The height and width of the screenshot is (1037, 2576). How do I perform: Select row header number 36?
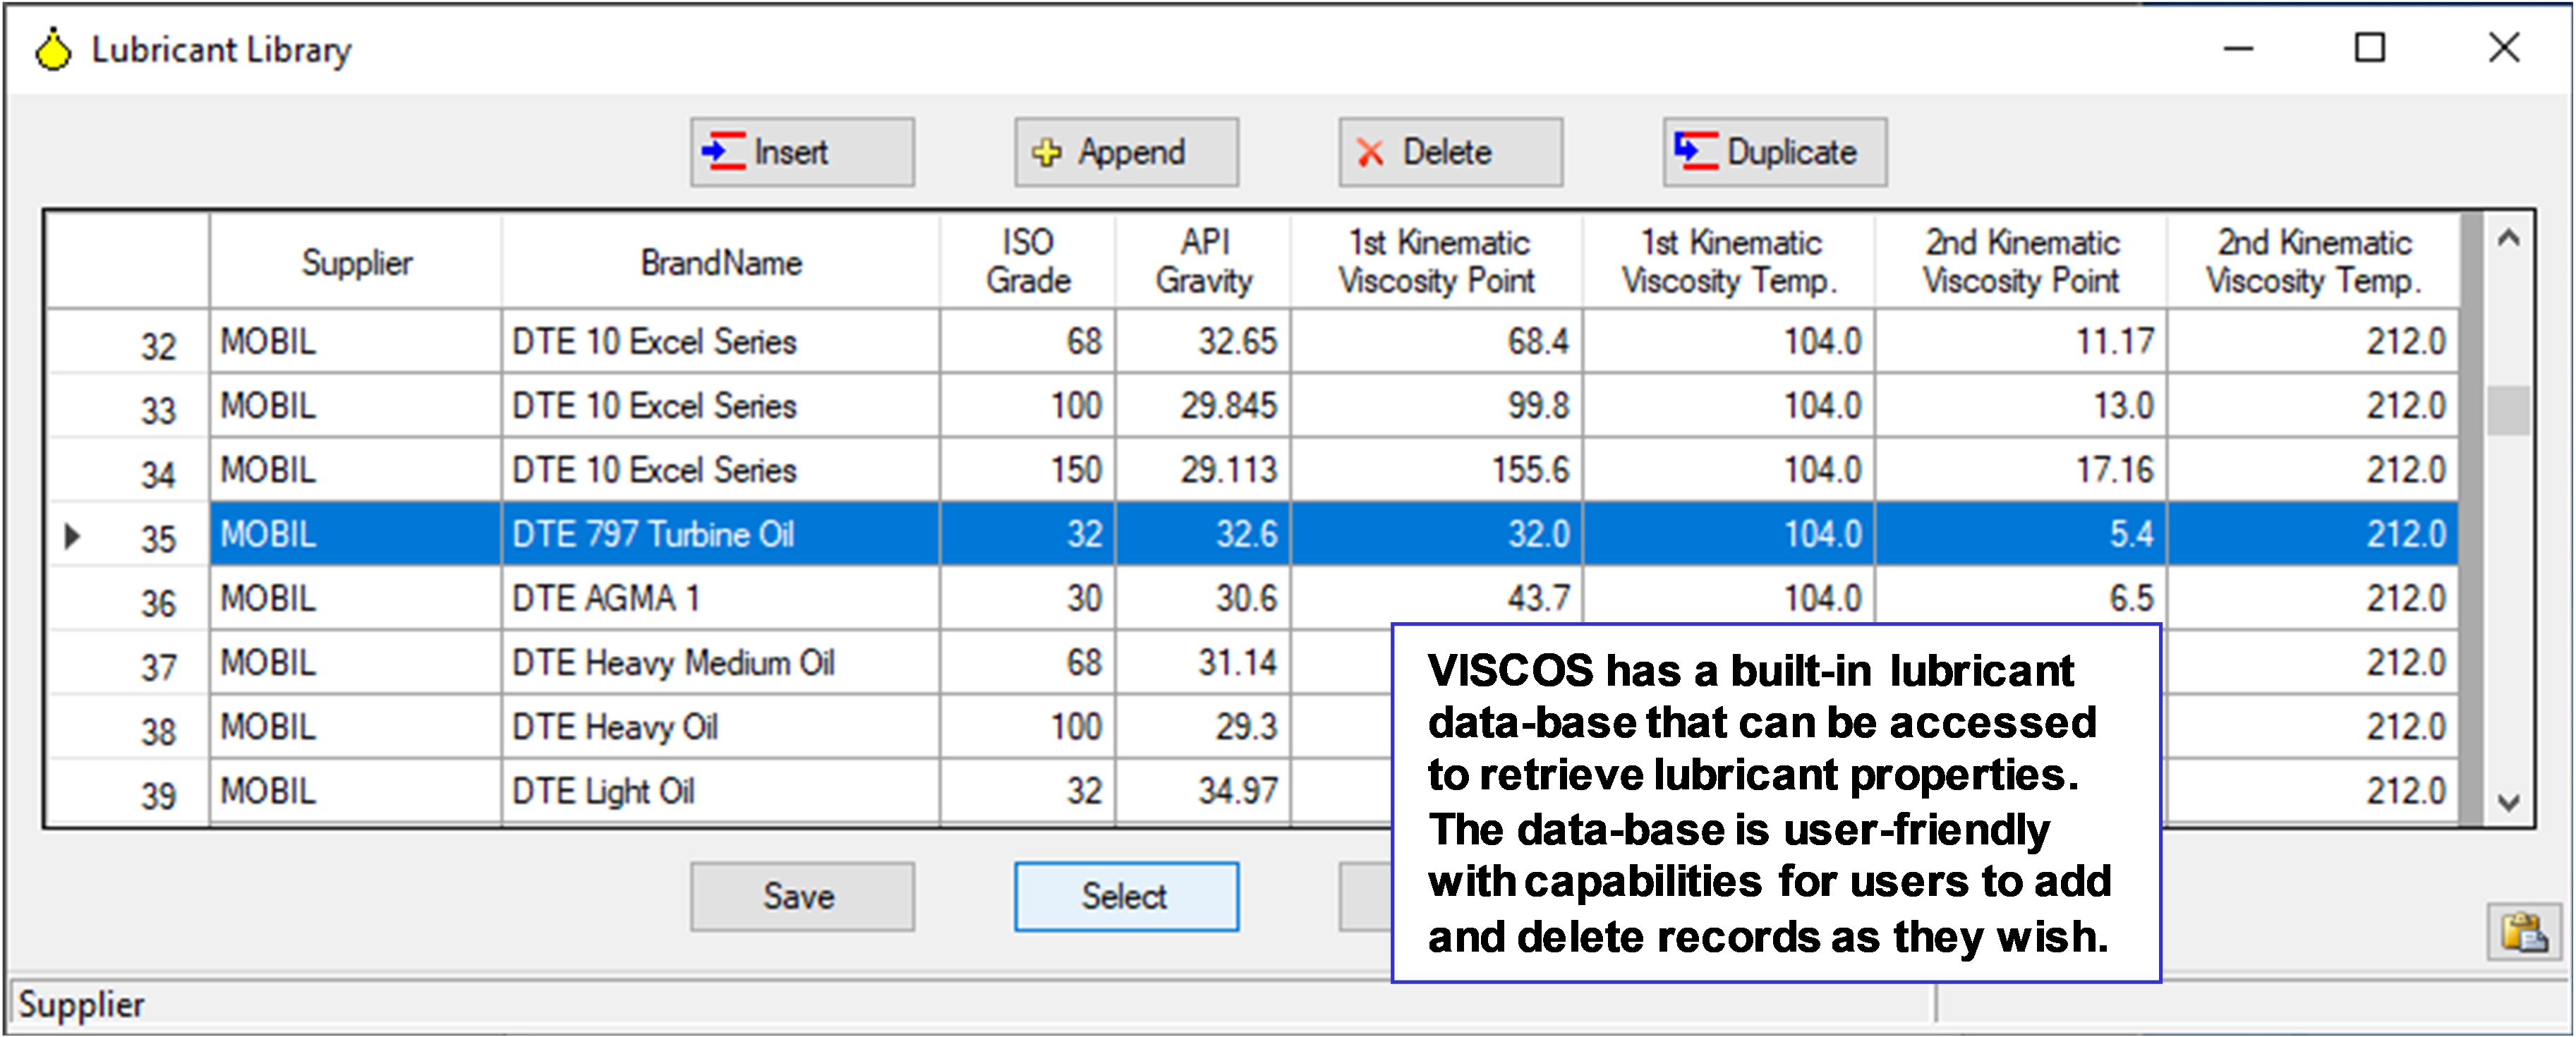coord(129,599)
